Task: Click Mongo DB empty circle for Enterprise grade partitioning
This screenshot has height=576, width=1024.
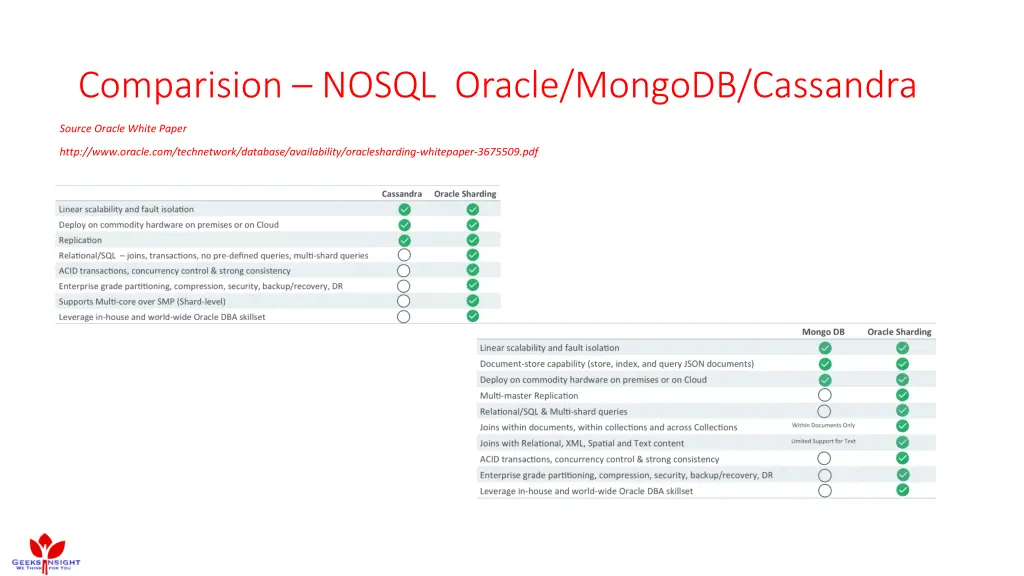Action: [825, 475]
